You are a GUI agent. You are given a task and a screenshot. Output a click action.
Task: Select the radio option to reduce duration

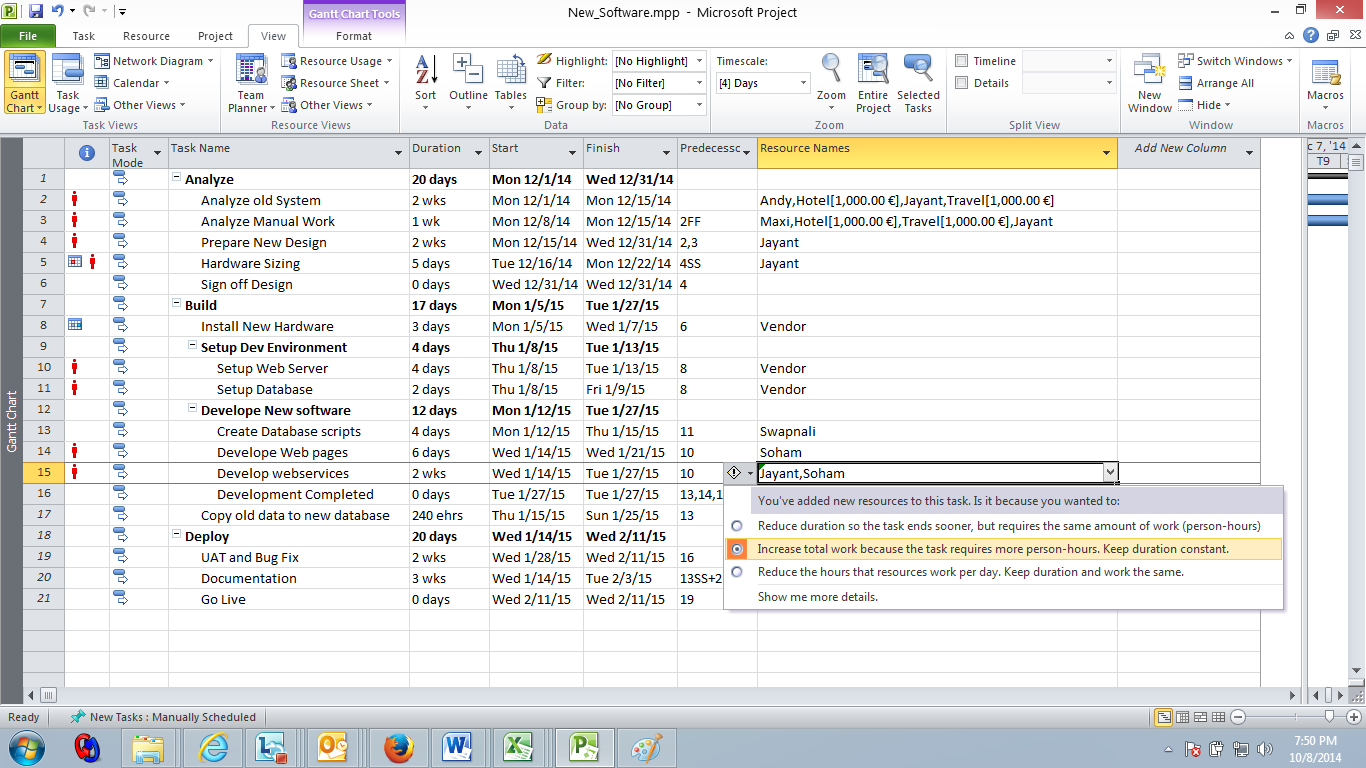(x=735, y=524)
